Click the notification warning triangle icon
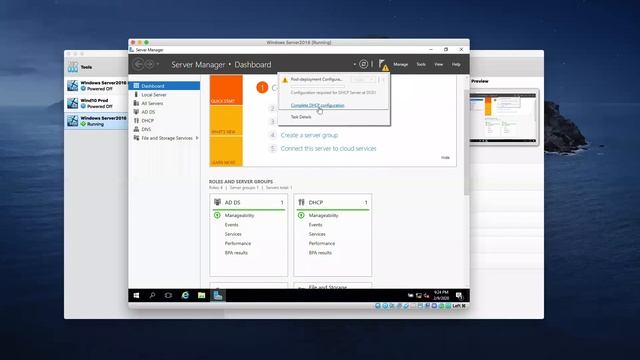 click(x=285, y=80)
